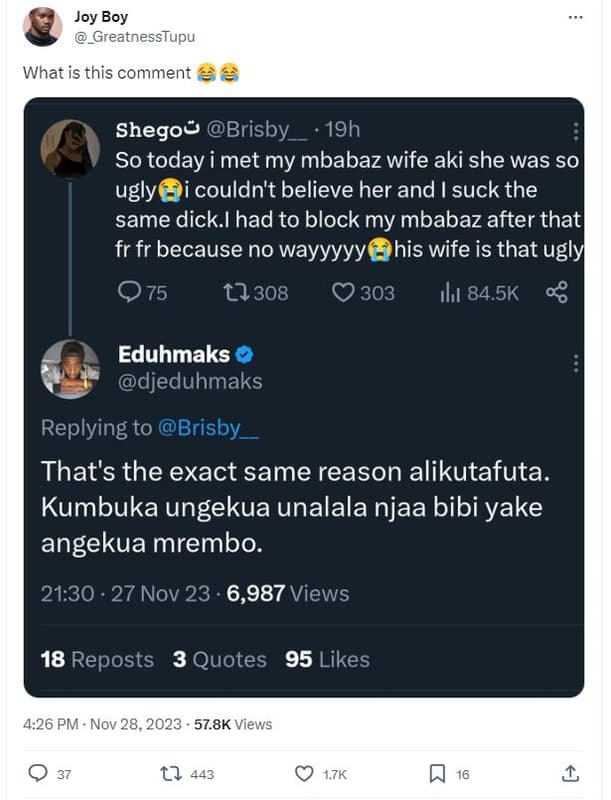View analytics icon on the Shego tweet
This screenshot has height=800, width=611.
[449, 292]
